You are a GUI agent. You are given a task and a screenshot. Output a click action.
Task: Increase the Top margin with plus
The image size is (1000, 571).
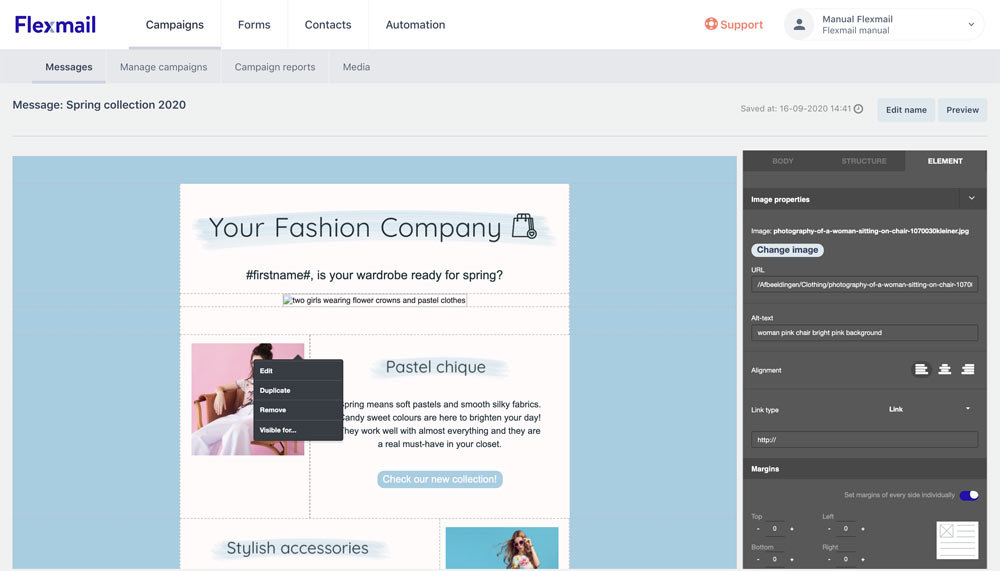(792, 529)
